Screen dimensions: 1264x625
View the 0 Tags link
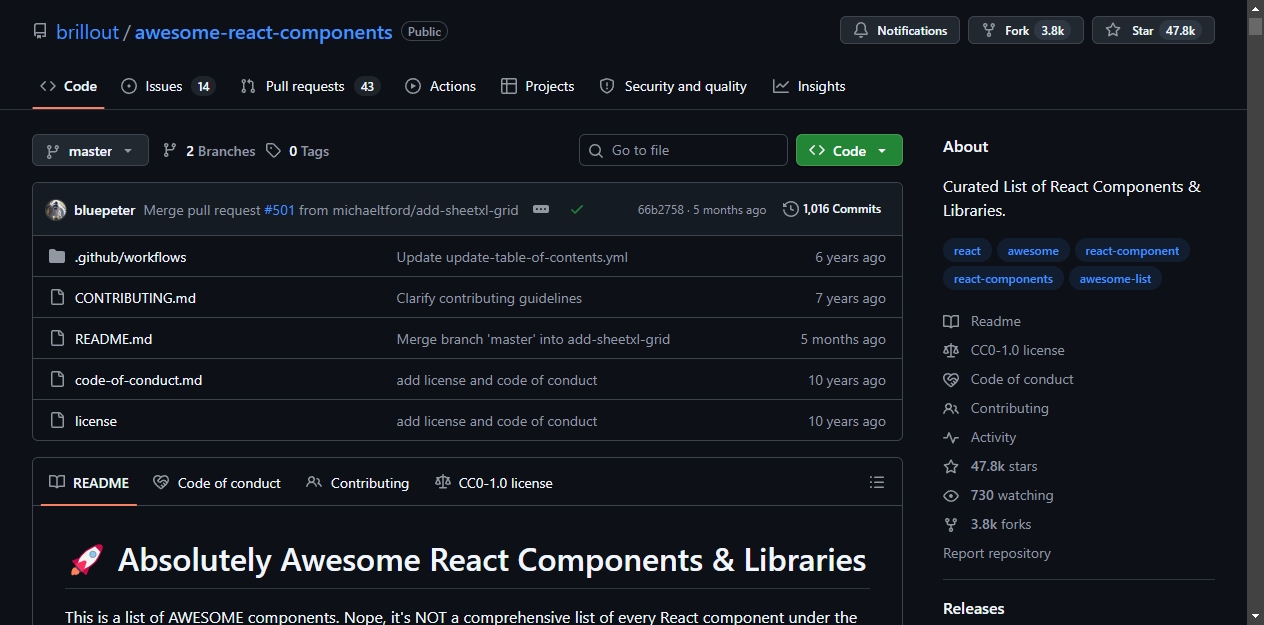[x=298, y=151]
